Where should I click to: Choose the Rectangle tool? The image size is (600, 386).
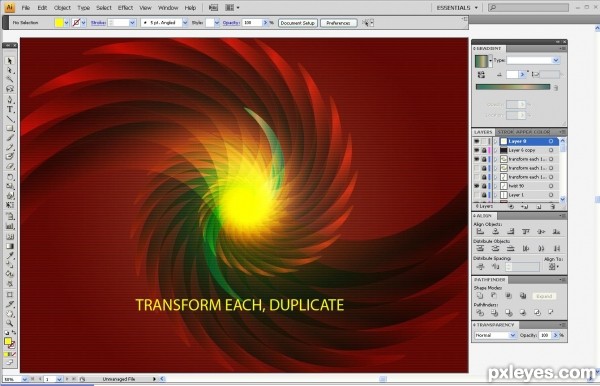click(x=10, y=128)
